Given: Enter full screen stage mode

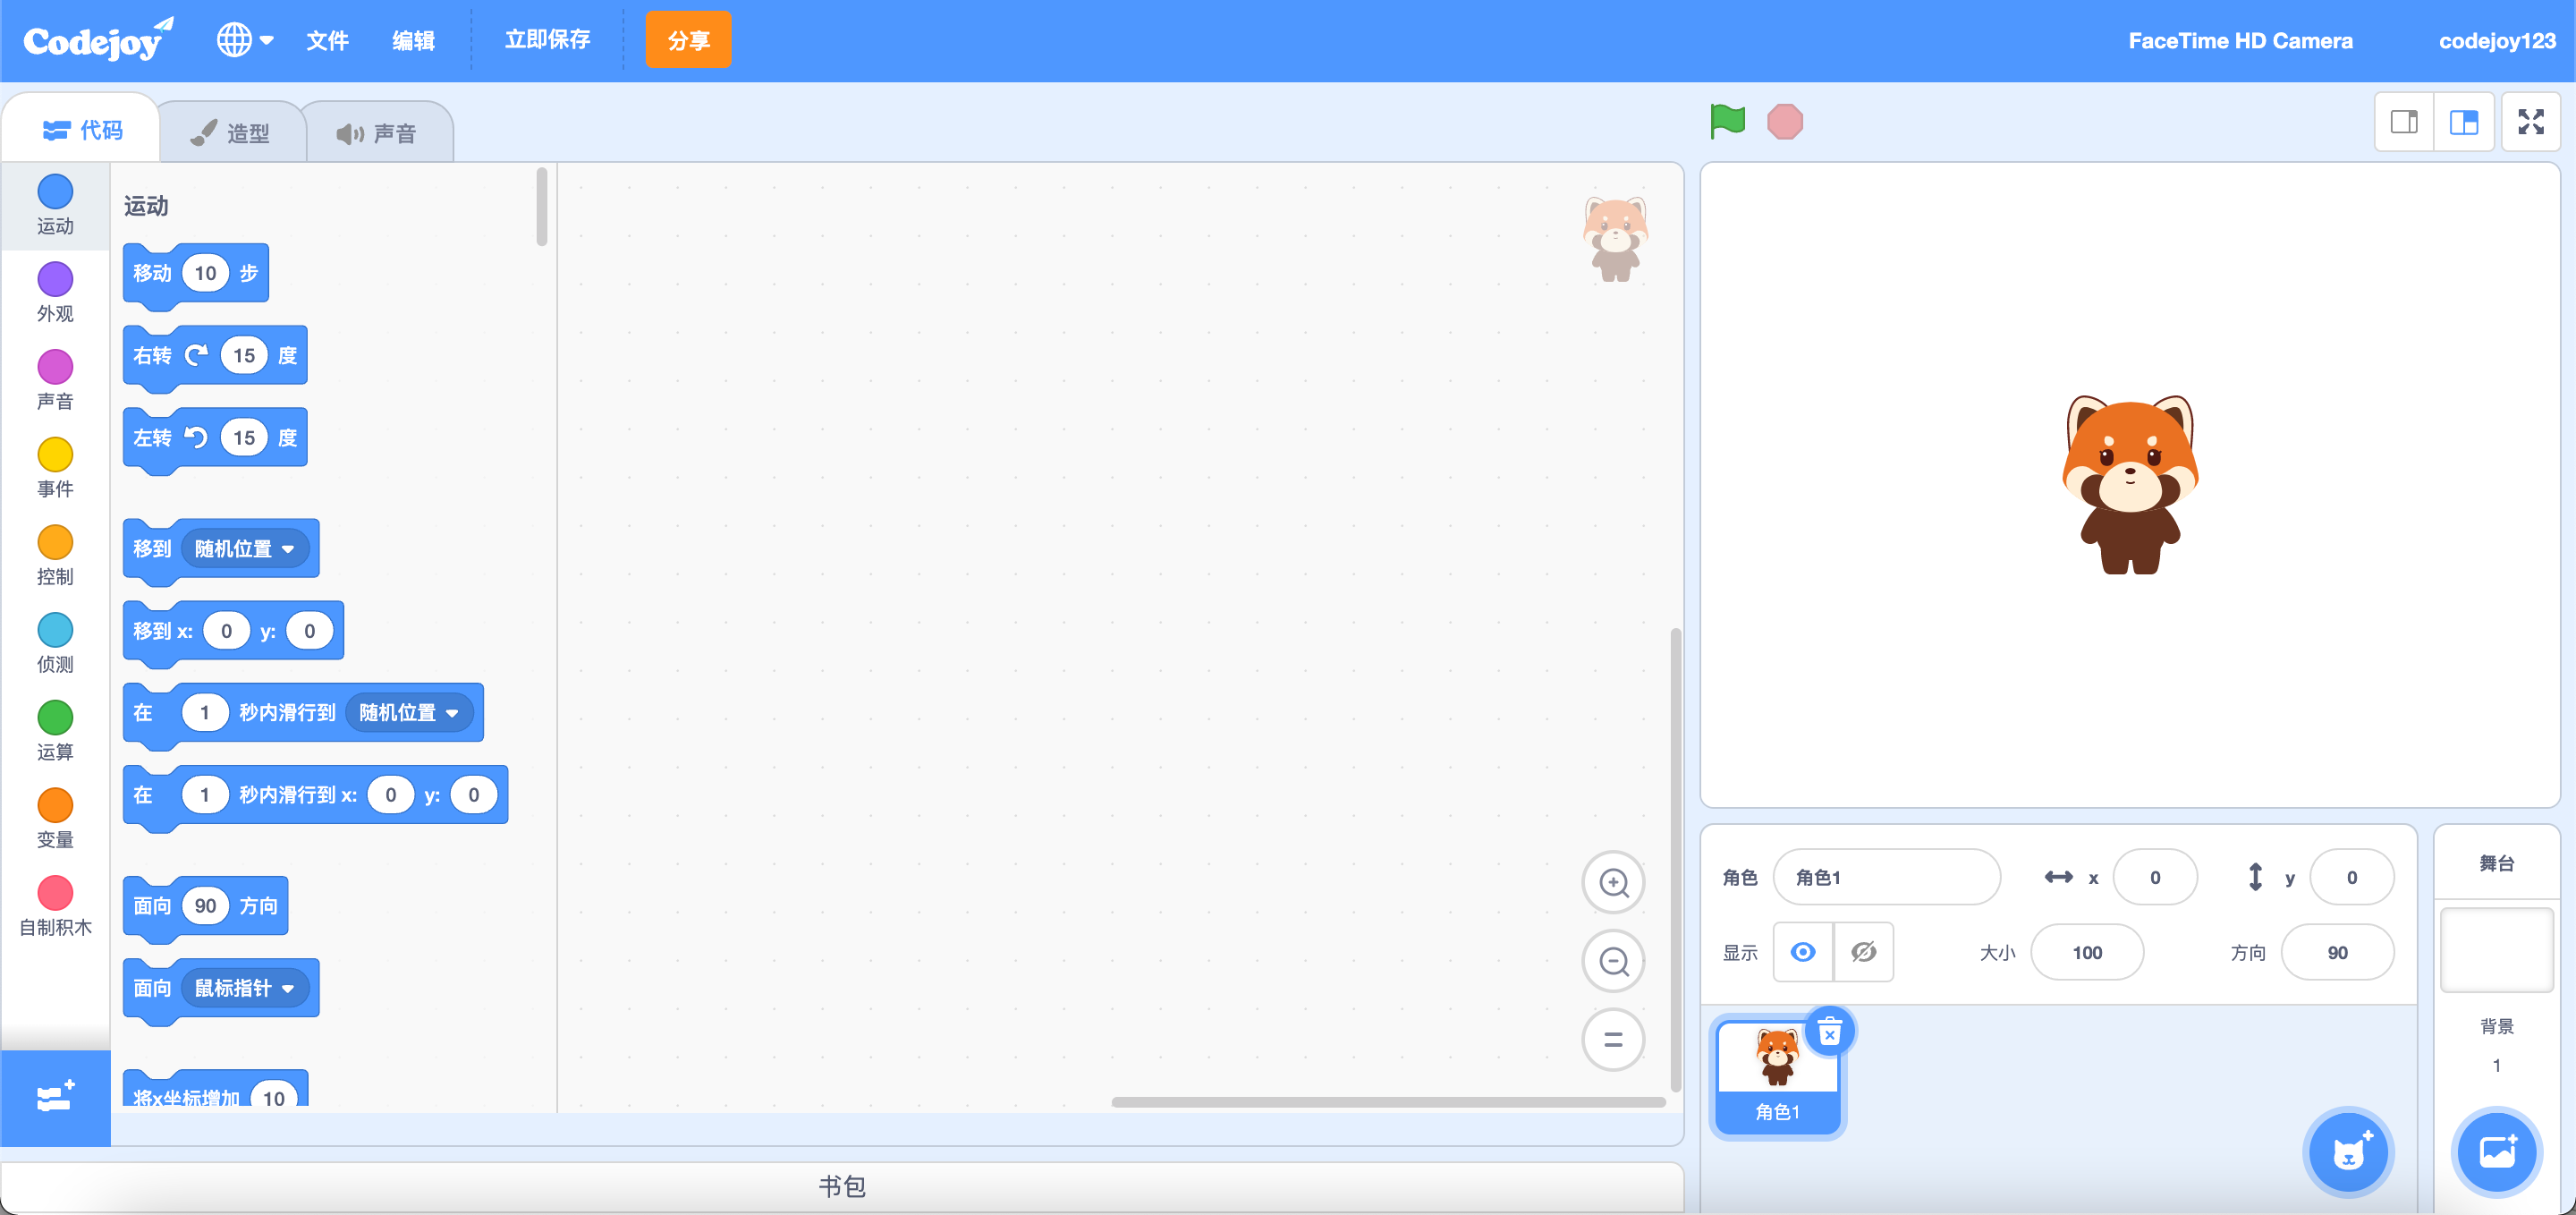Looking at the screenshot, I should tap(2530, 122).
